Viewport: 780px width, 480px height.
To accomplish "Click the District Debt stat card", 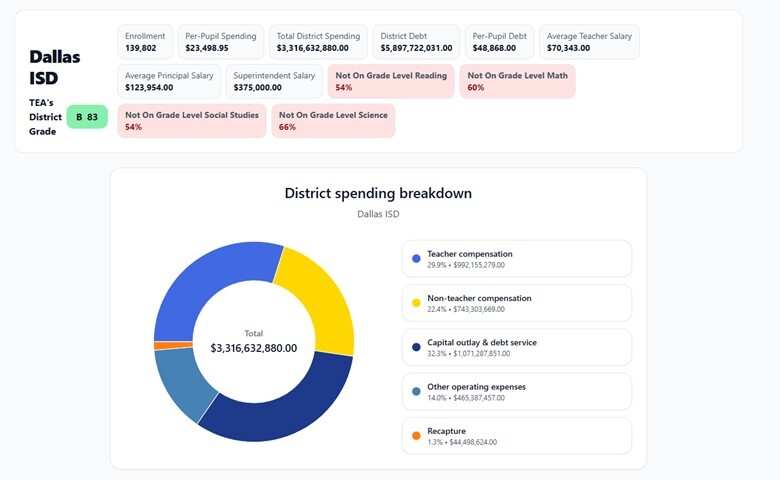I will 416,42.
